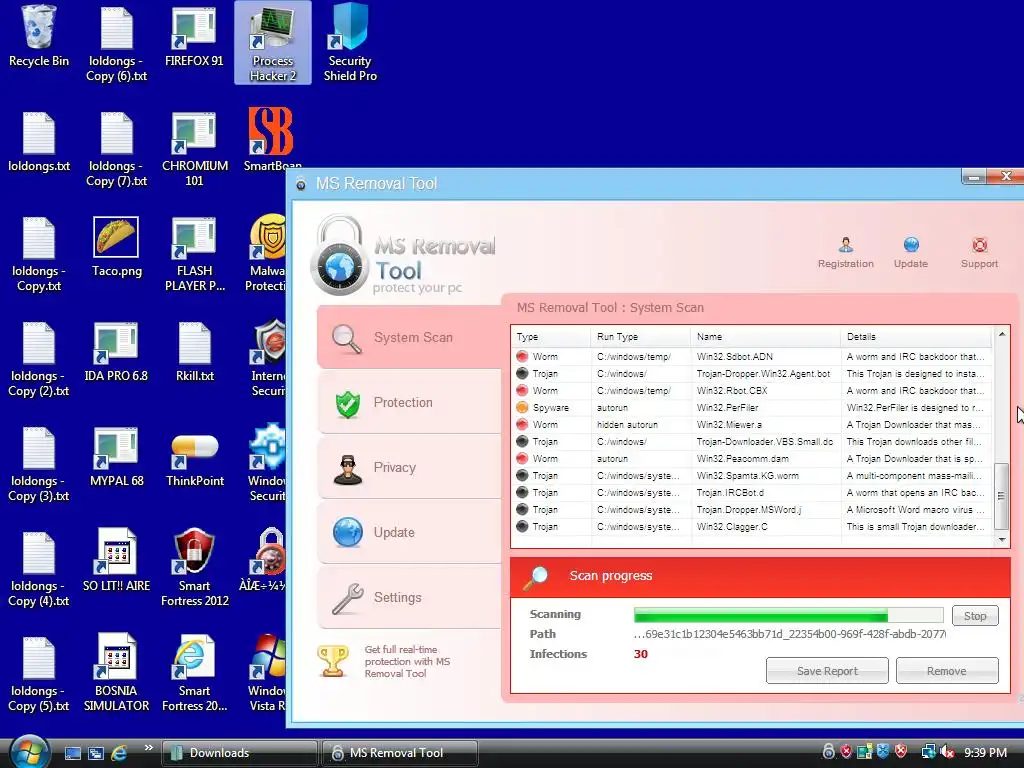This screenshot has height=768, width=1024.
Task: Open the Smart Fortress 2012 shield icon
Action: tap(195, 568)
